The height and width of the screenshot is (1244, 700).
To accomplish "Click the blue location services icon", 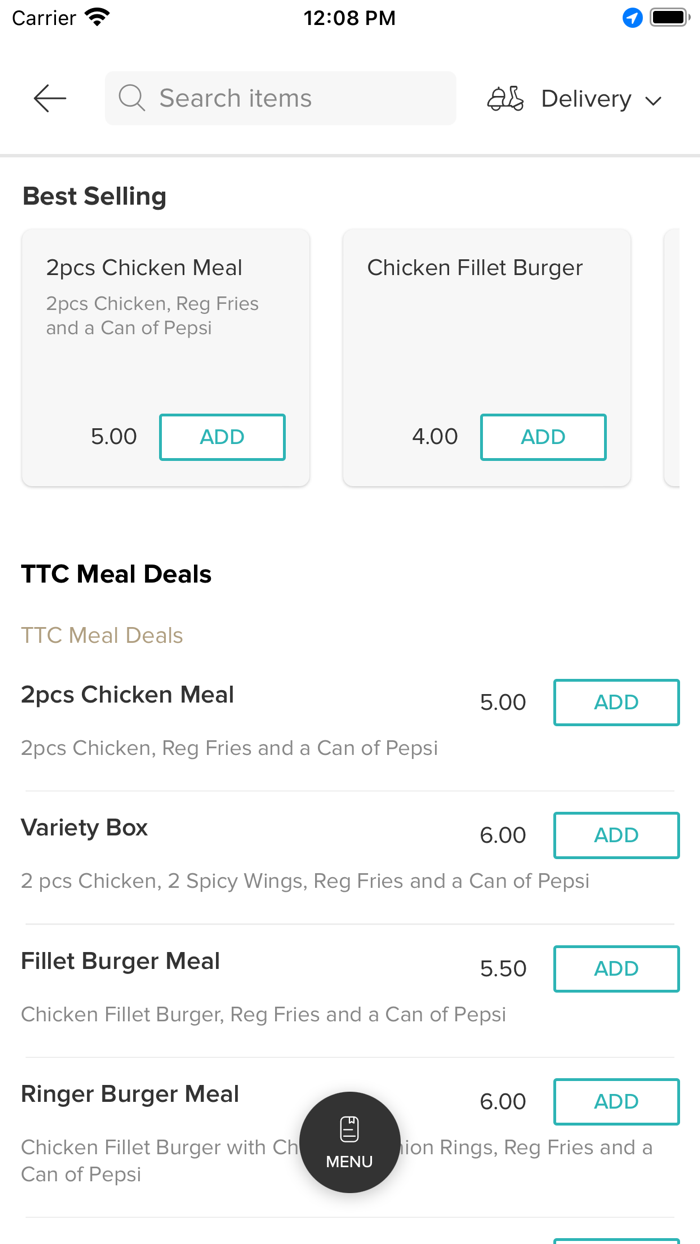I will [x=631, y=17].
